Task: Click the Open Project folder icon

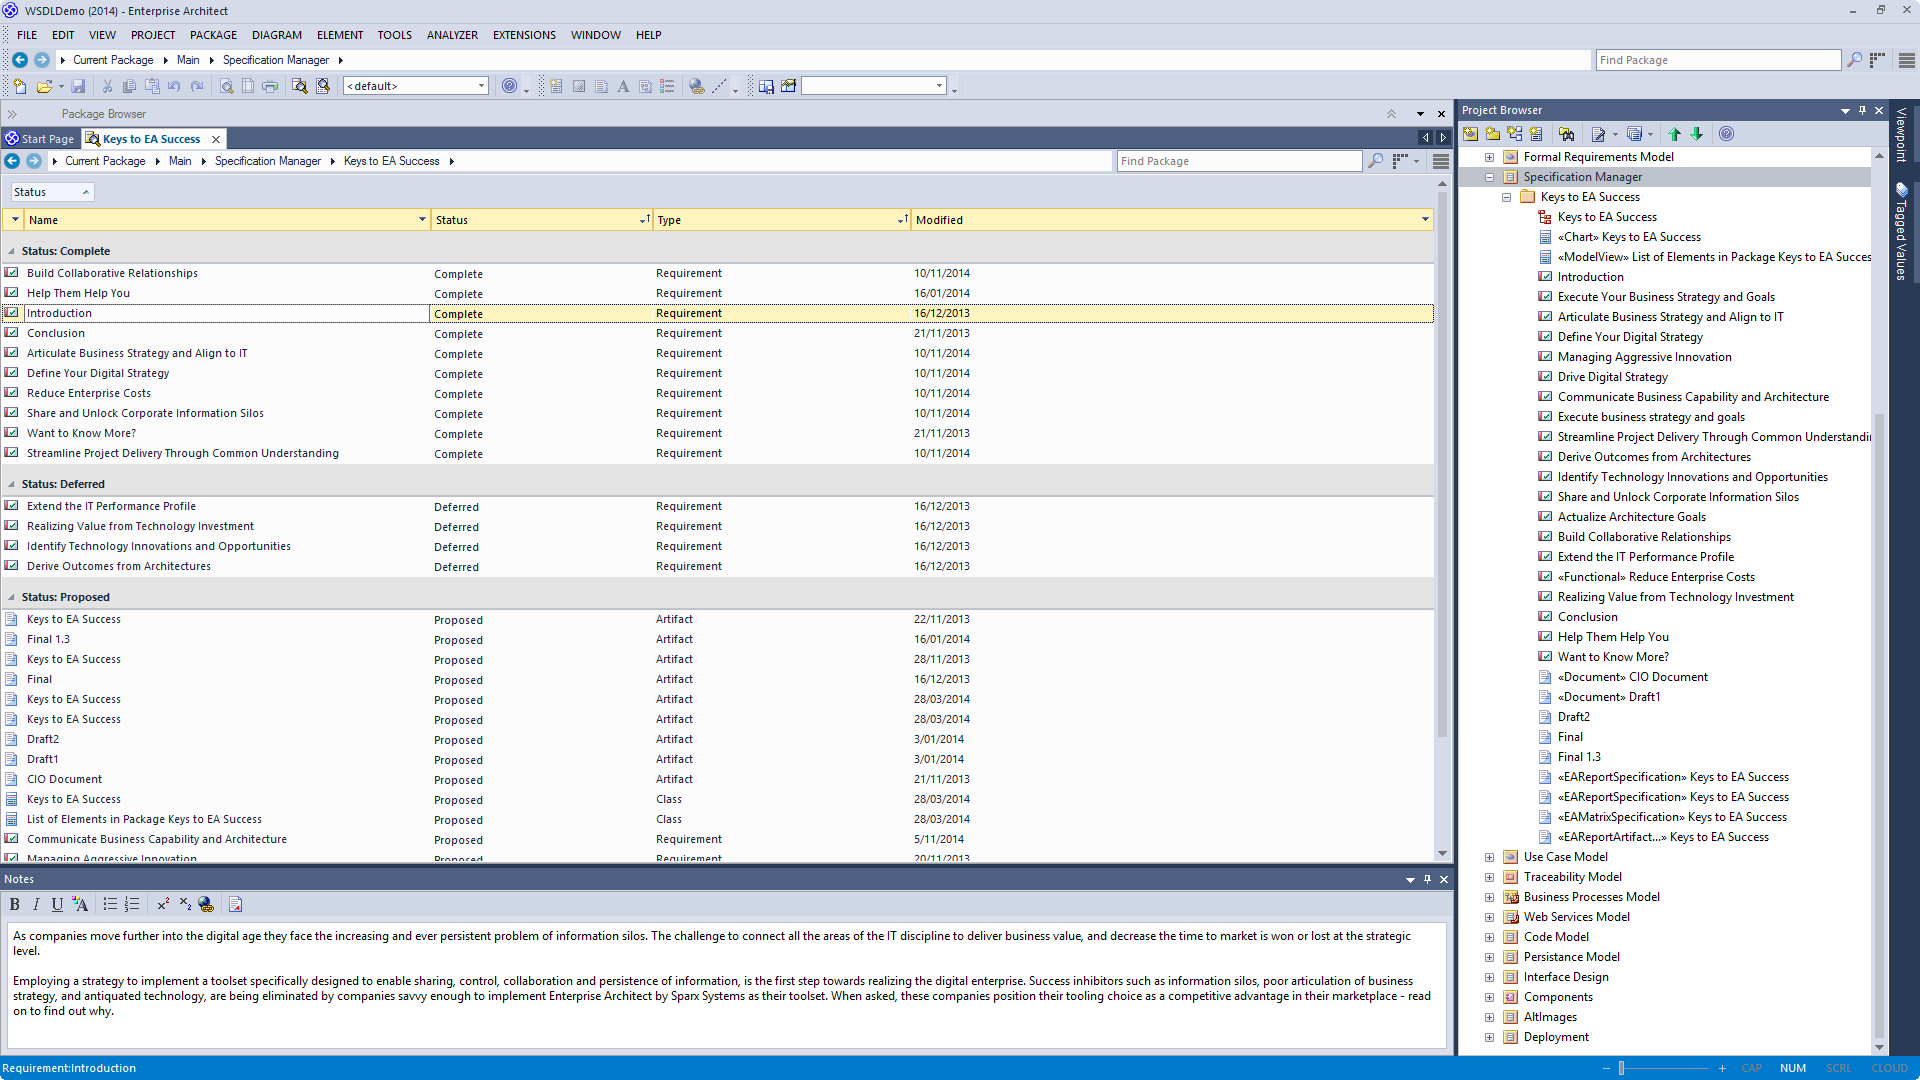Action: [x=44, y=87]
